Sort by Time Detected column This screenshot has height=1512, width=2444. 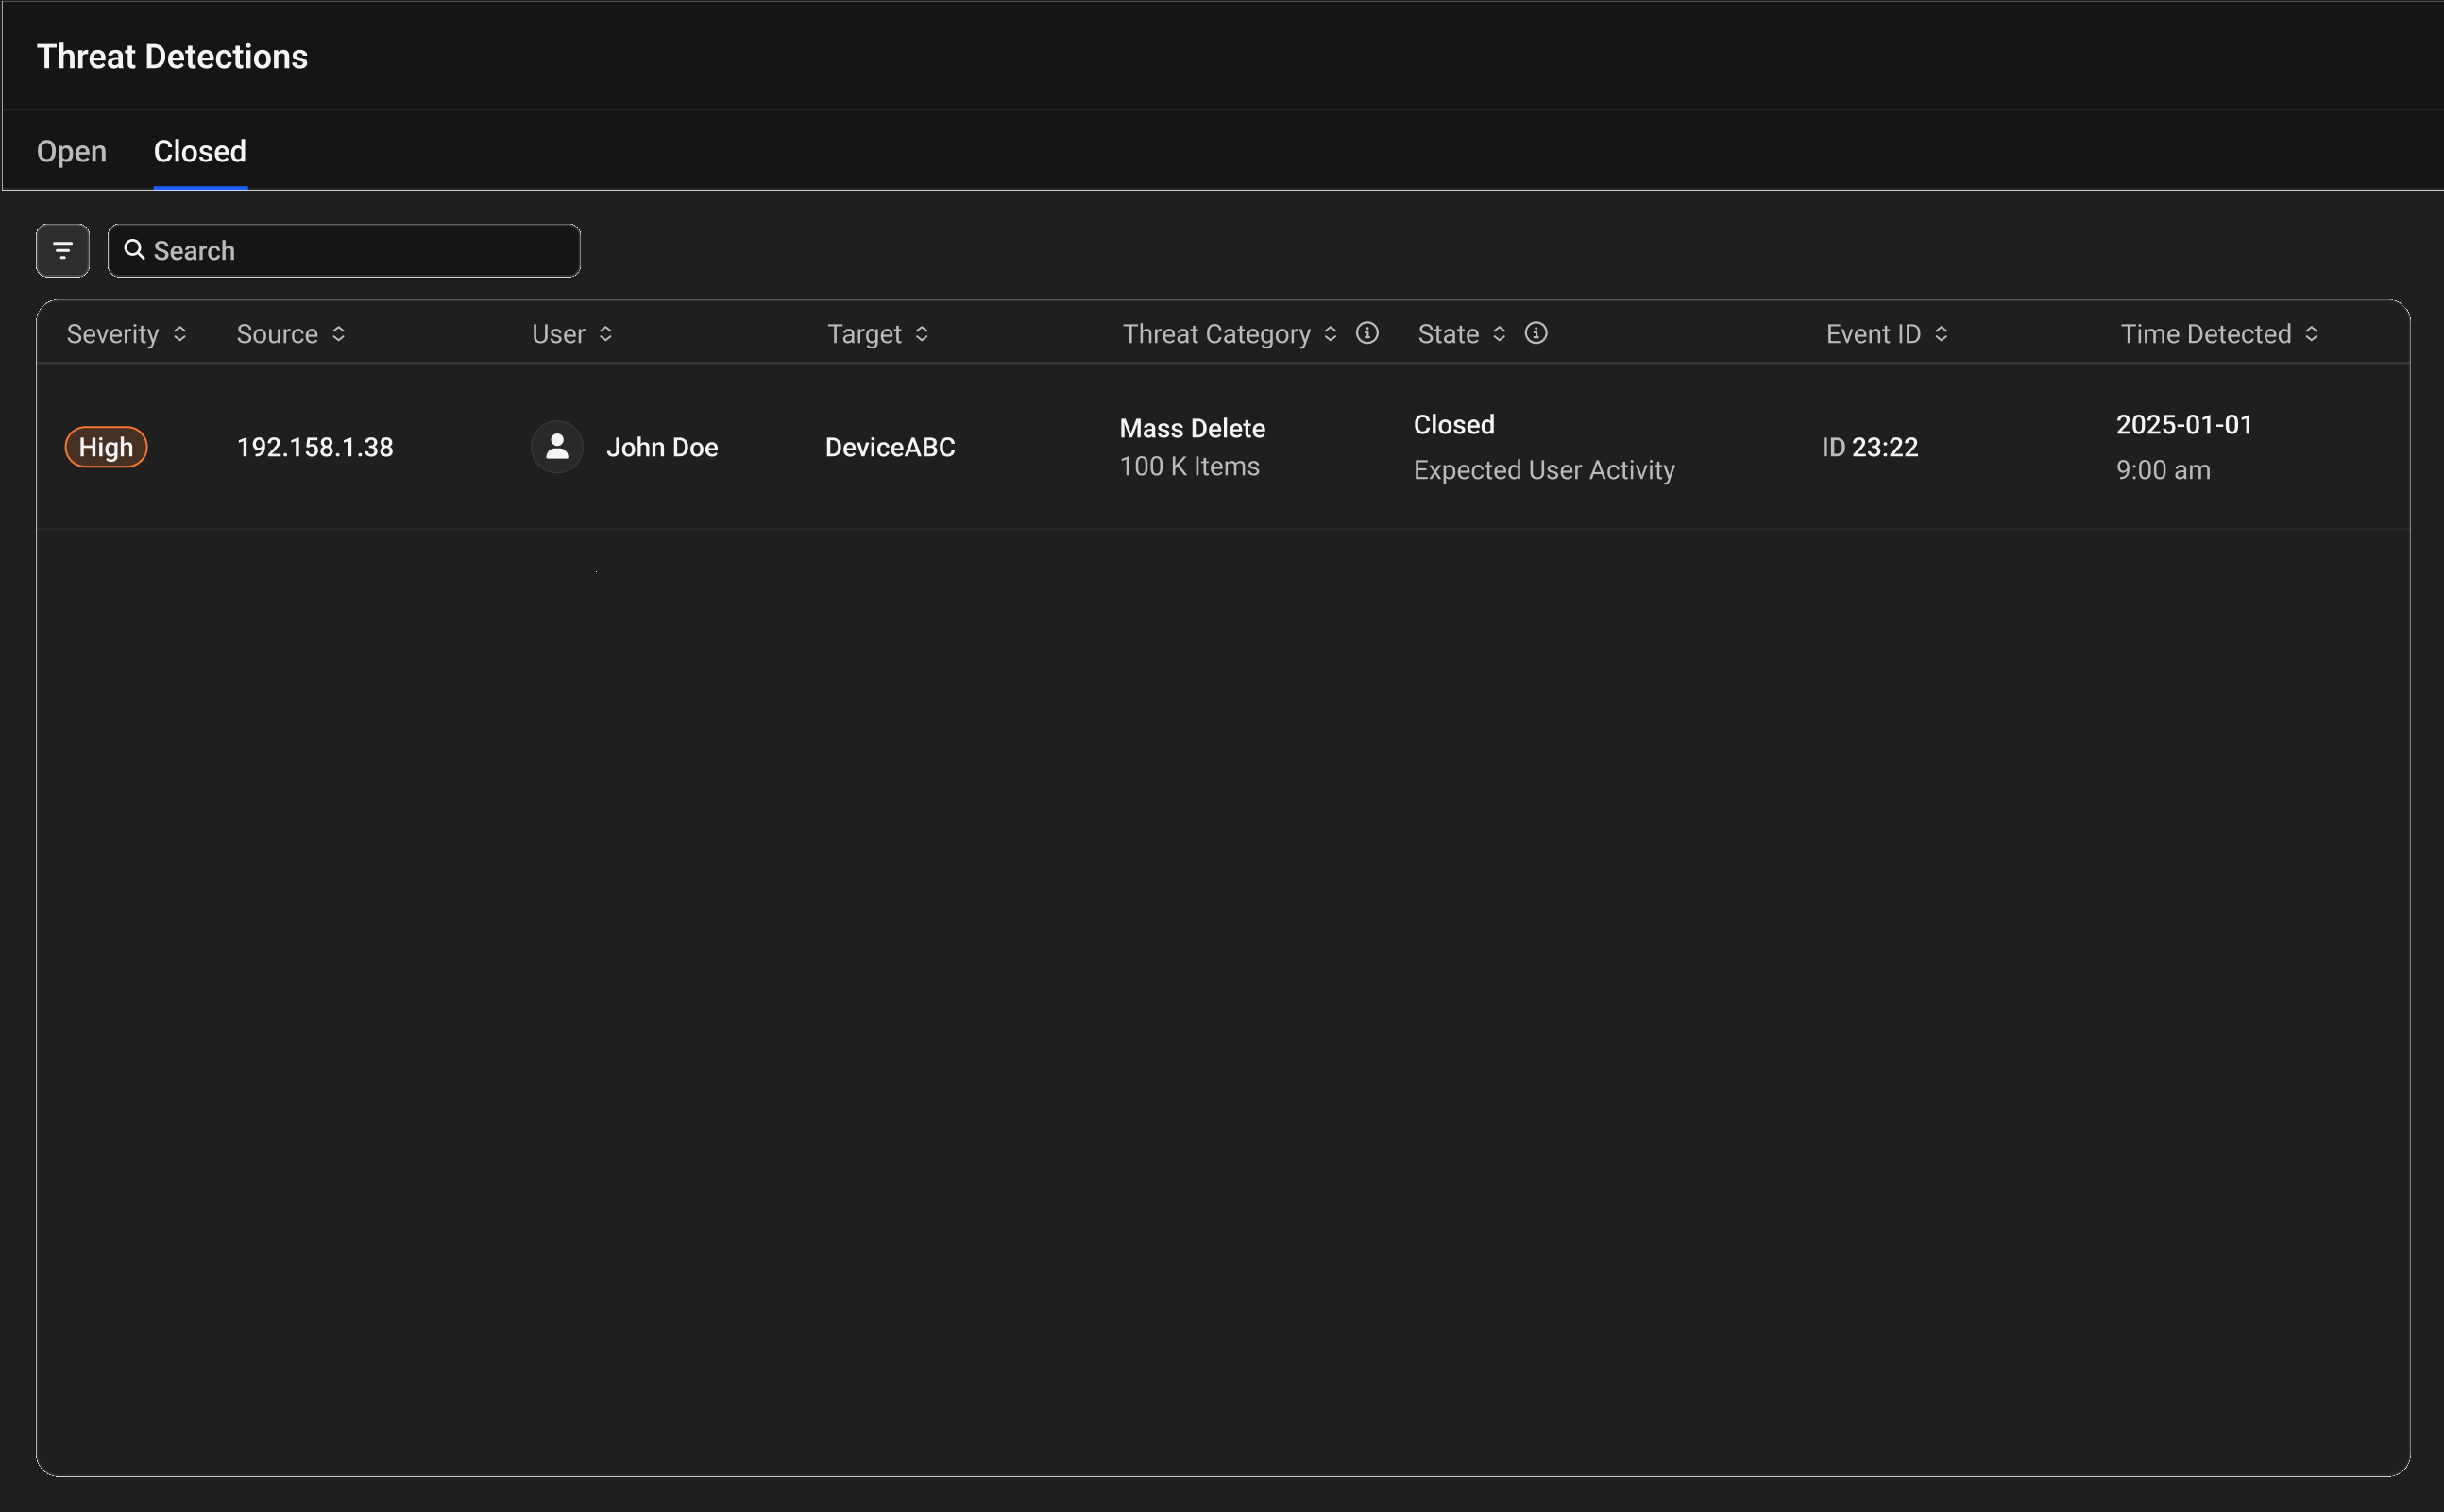[2311, 334]
